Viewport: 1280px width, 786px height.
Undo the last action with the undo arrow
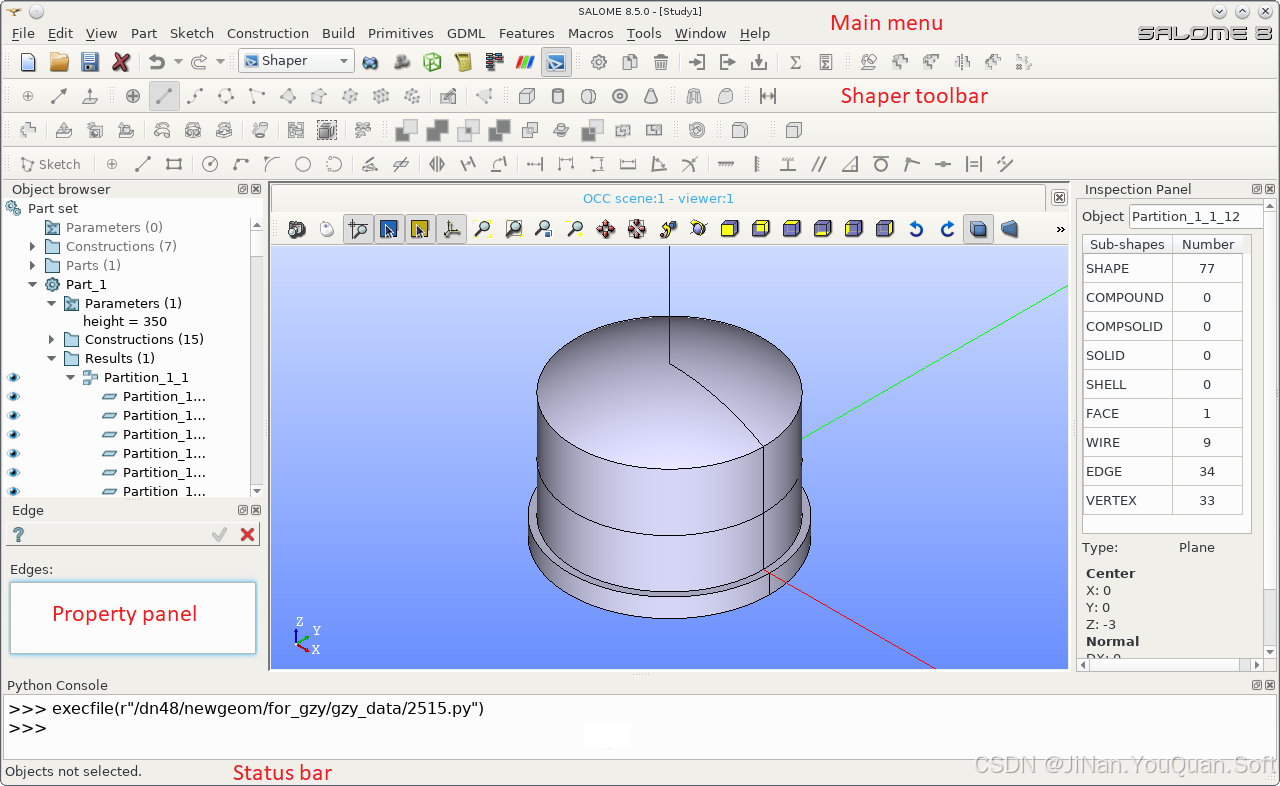(x=157, y=62)
